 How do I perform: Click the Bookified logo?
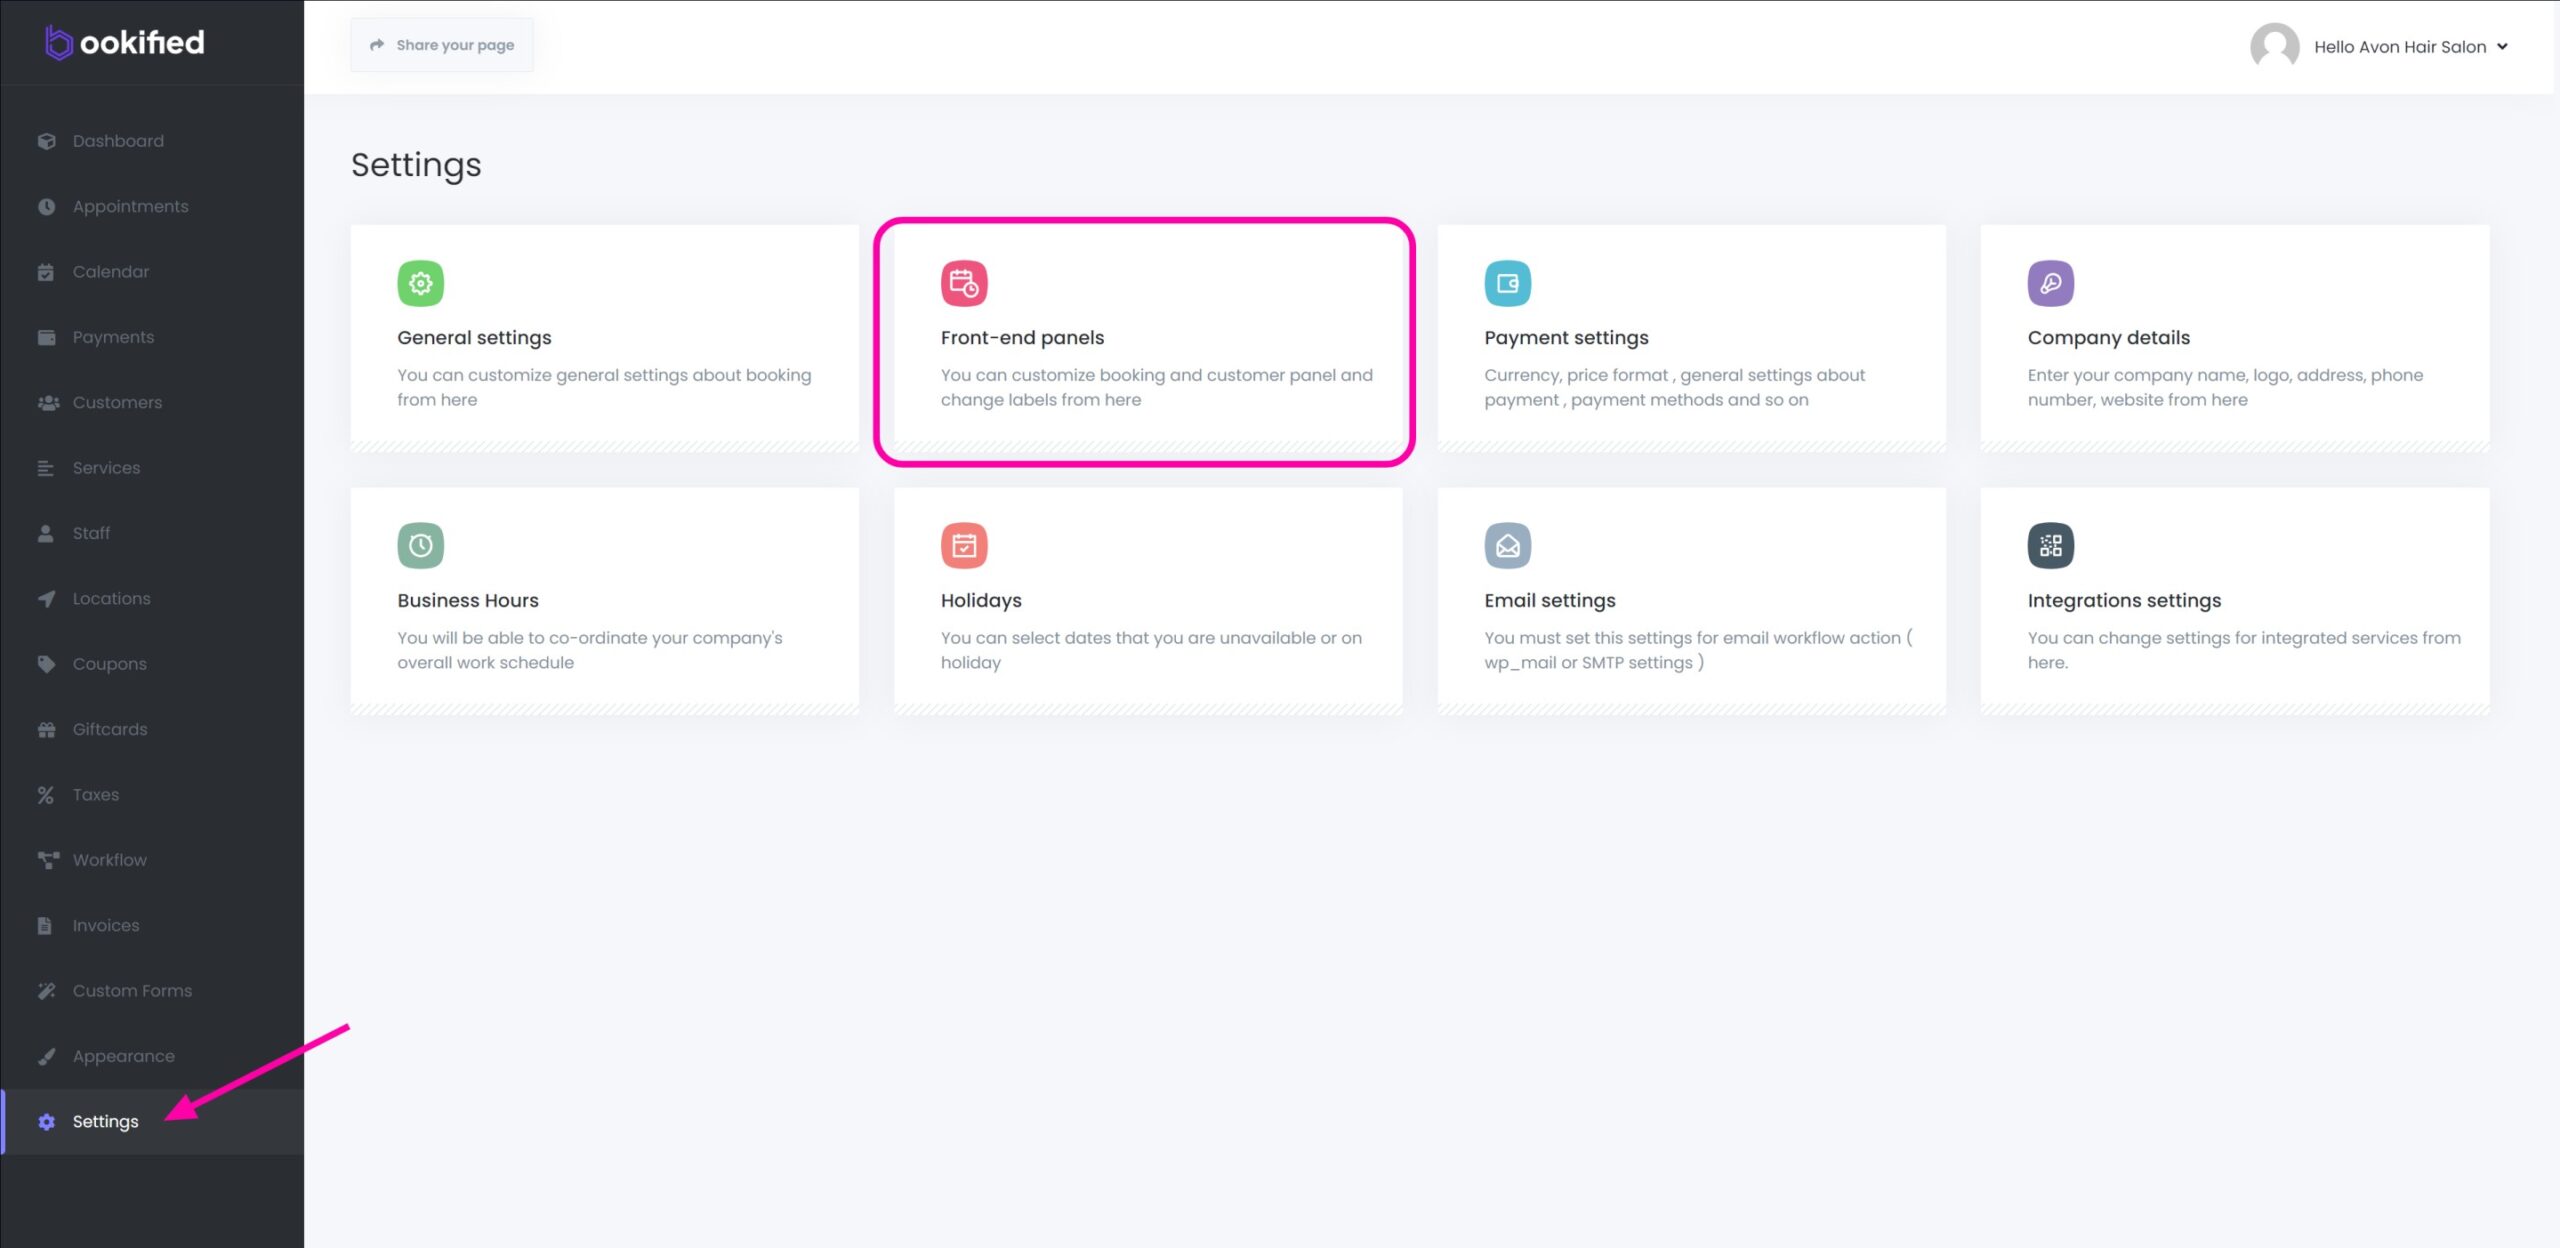pos(125,42)
